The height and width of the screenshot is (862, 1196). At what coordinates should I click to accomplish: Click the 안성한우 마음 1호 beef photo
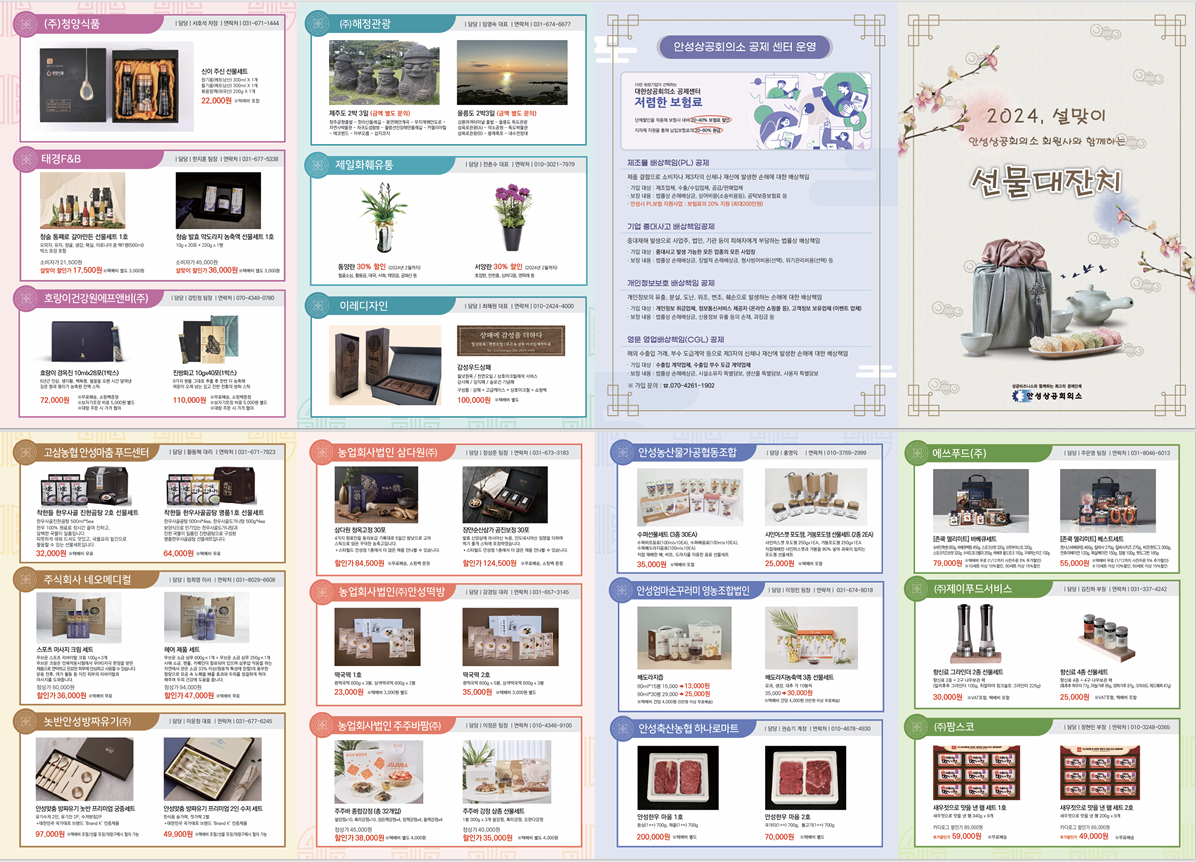coord(677,779)
